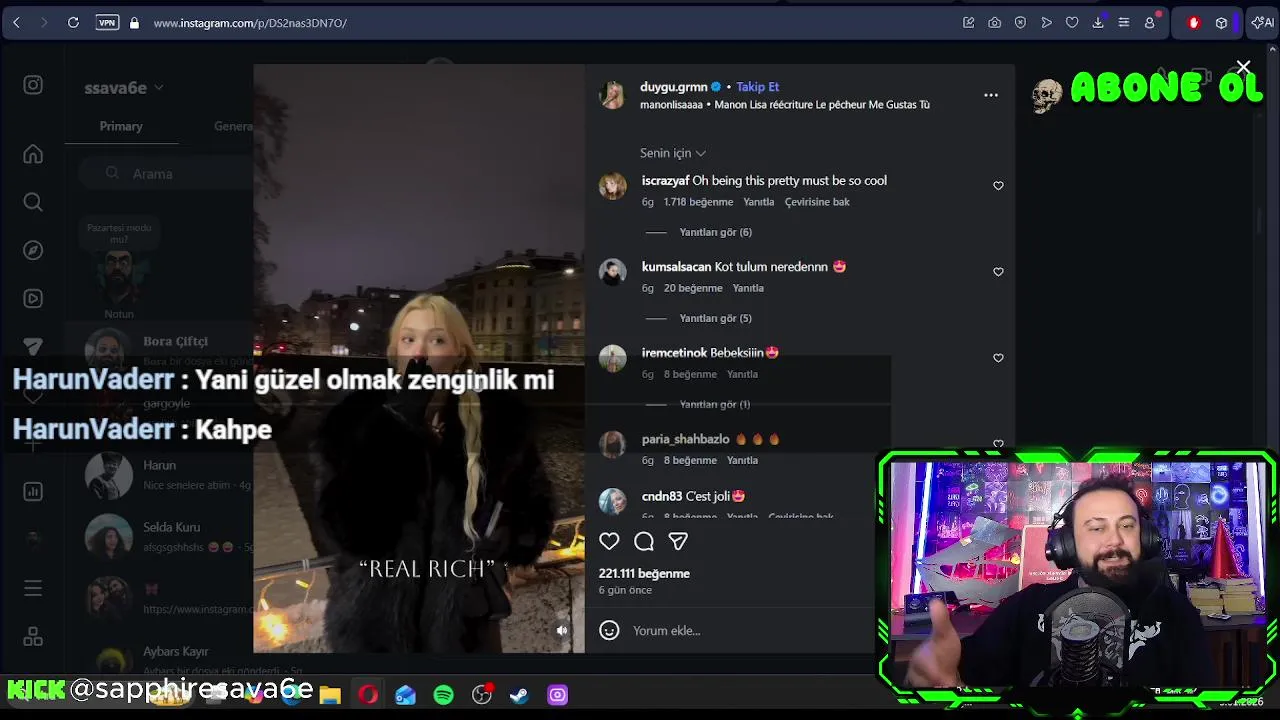Open the kumsalsacan commenter profile link

(x=676, y=267)
